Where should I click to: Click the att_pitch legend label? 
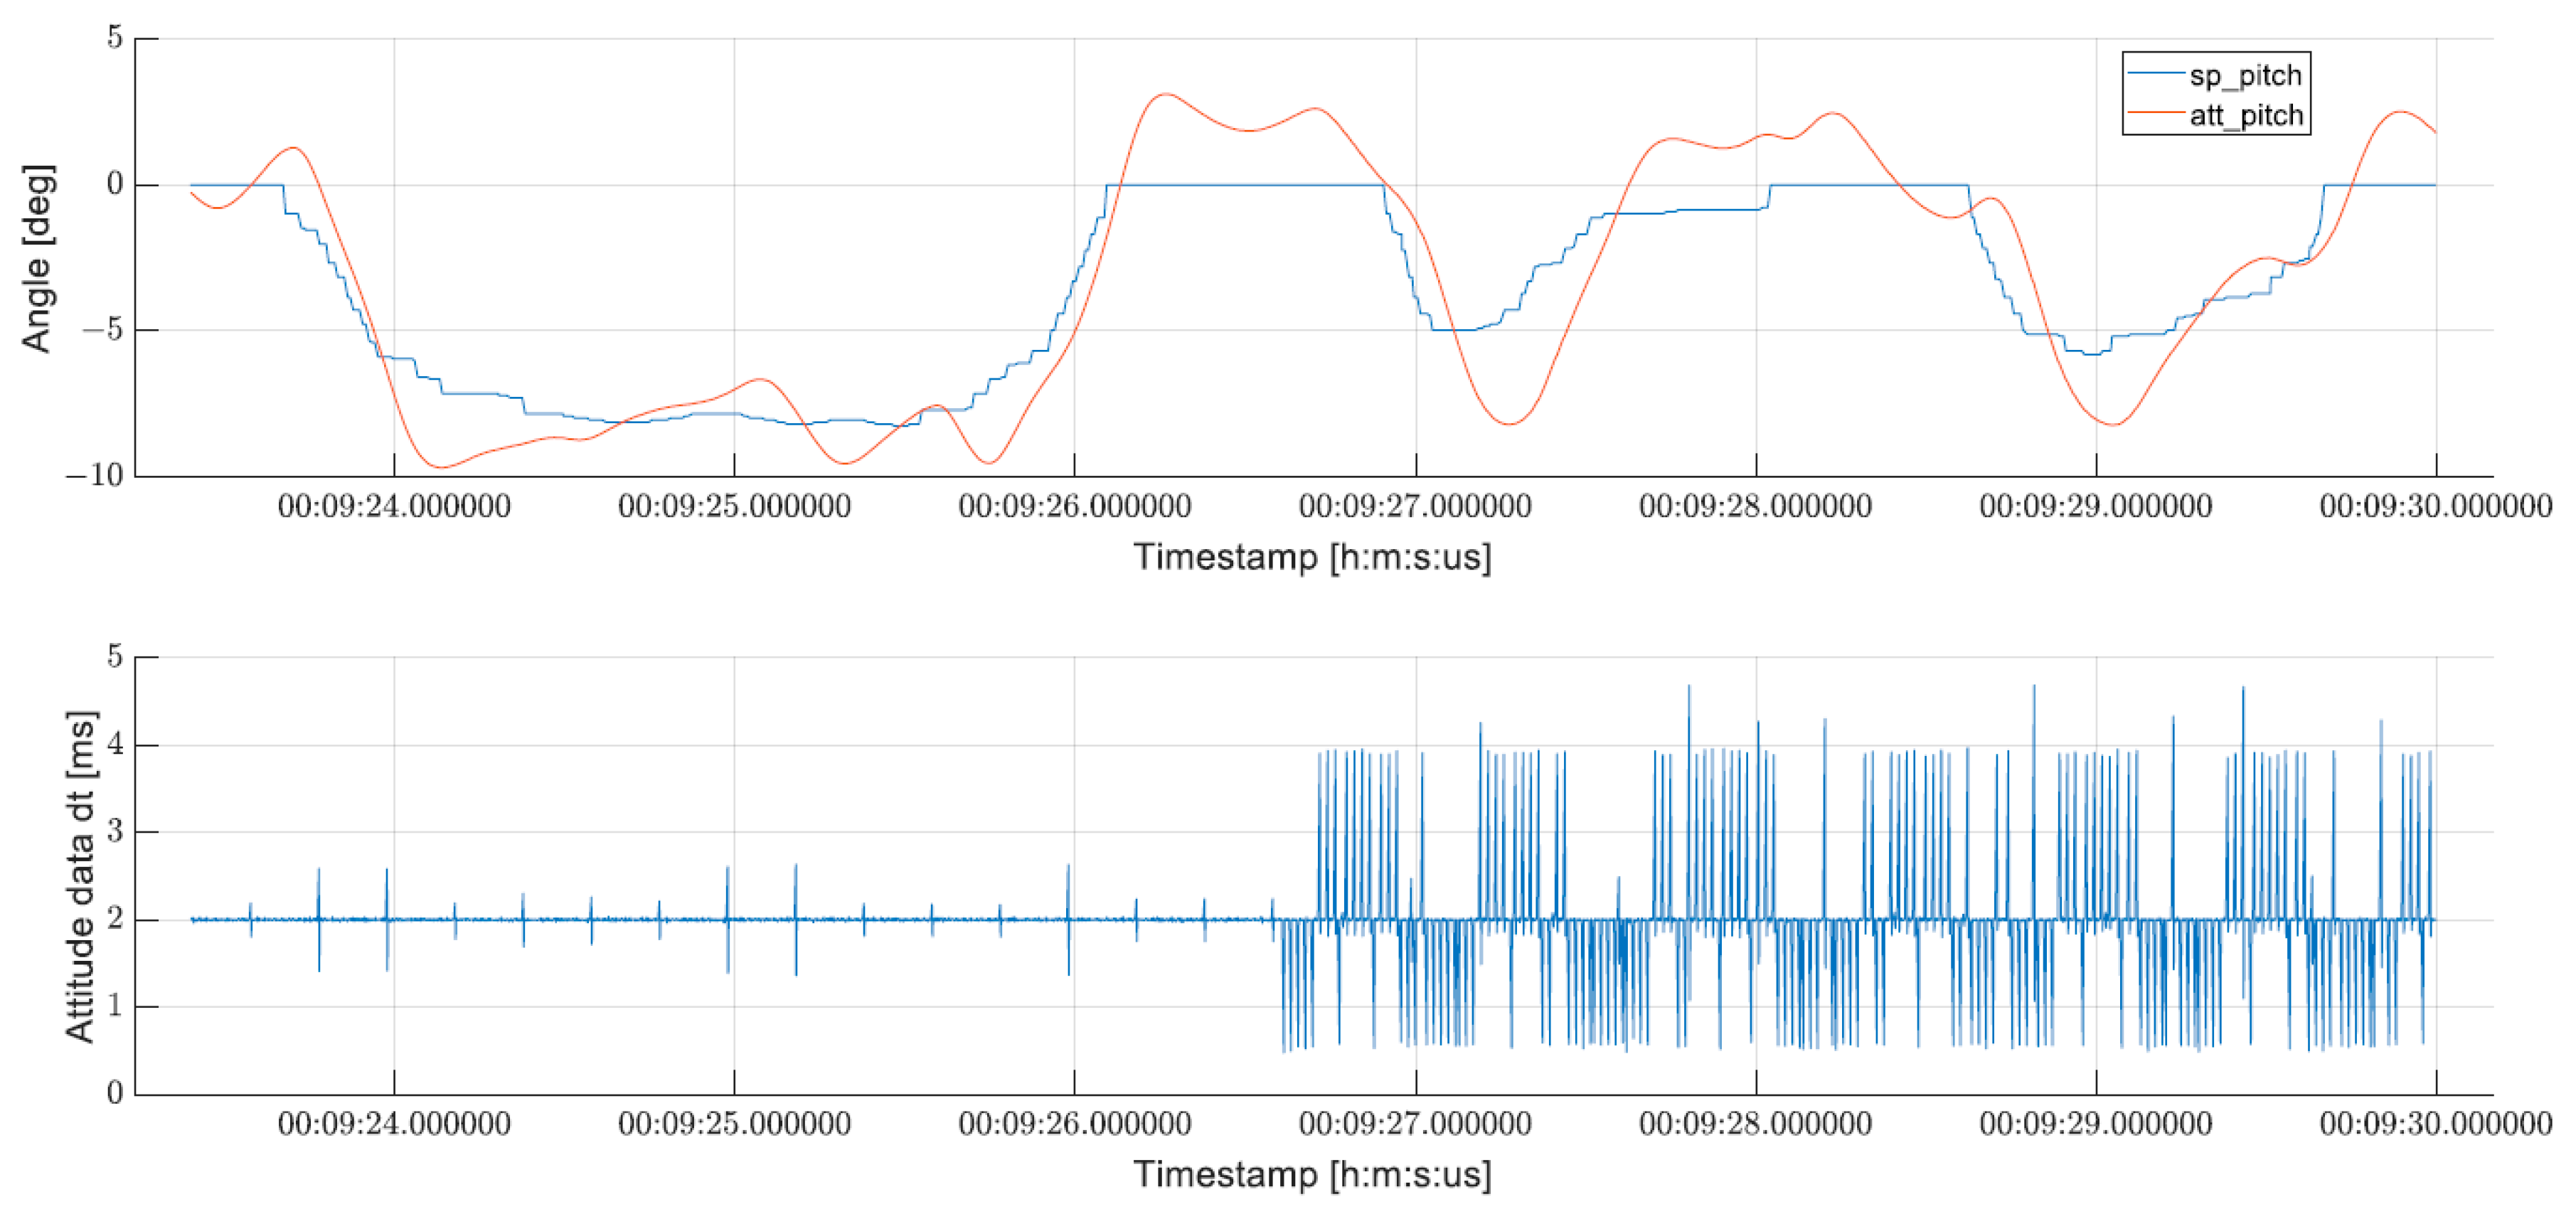pyautogui.click(x=2246, y=115)
